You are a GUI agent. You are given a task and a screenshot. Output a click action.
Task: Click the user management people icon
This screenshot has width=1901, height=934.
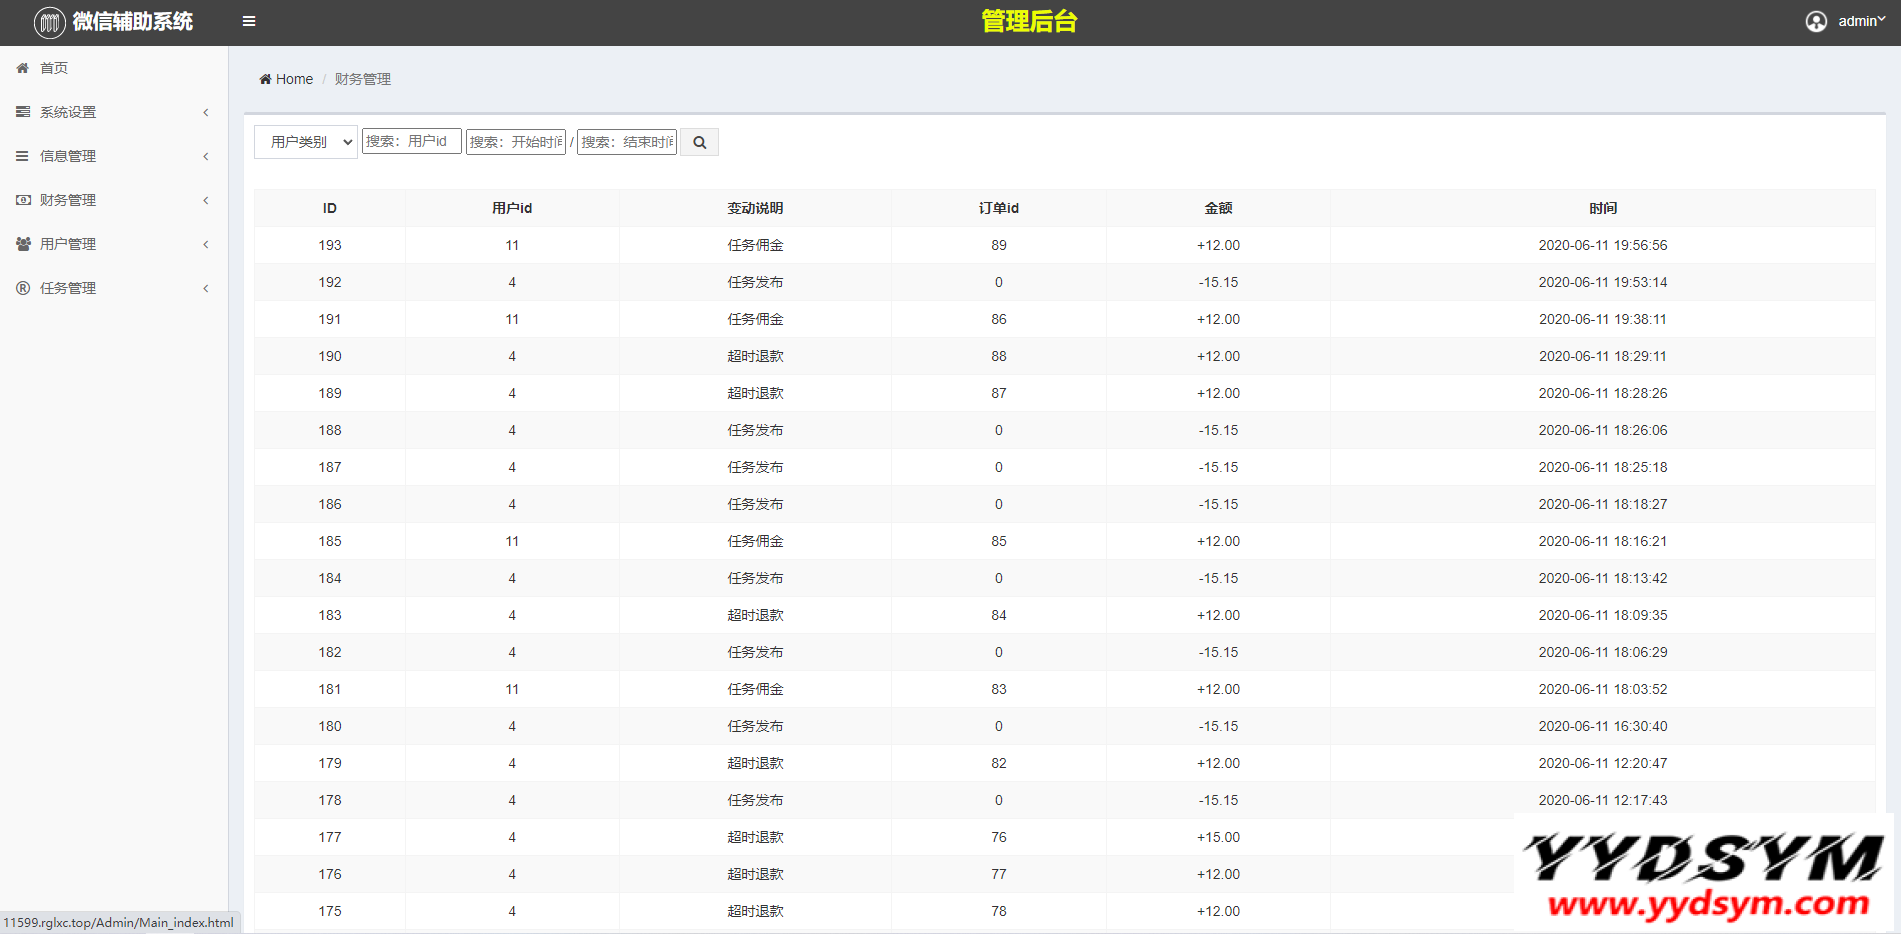click(23, 244)
